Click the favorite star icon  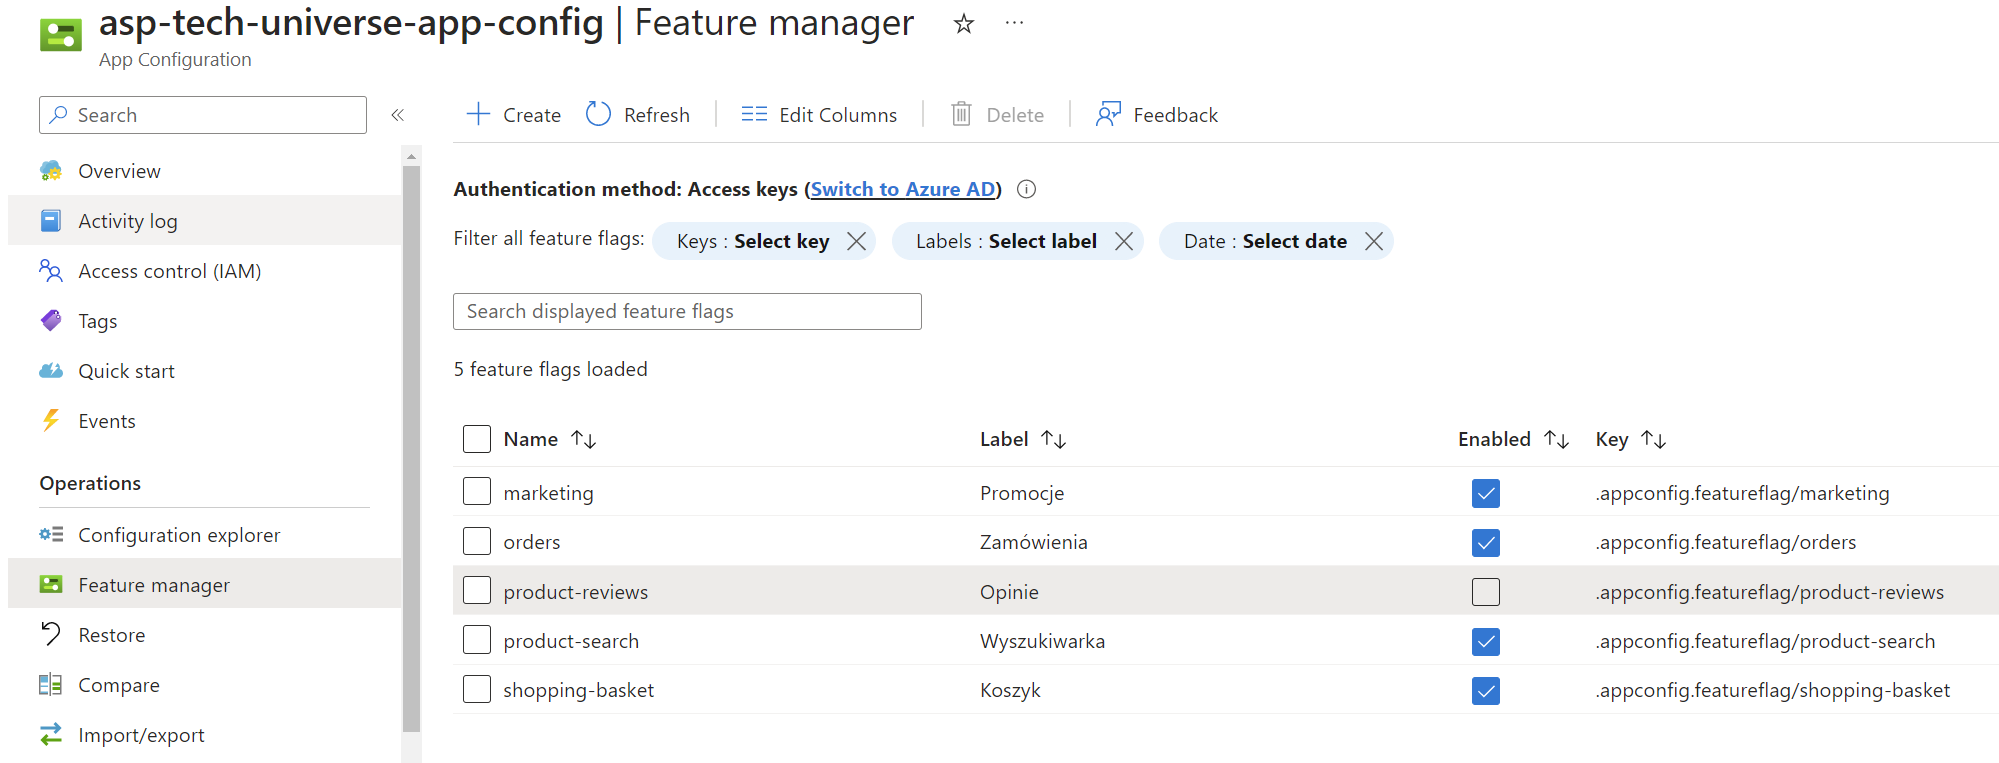pos(963,24)
